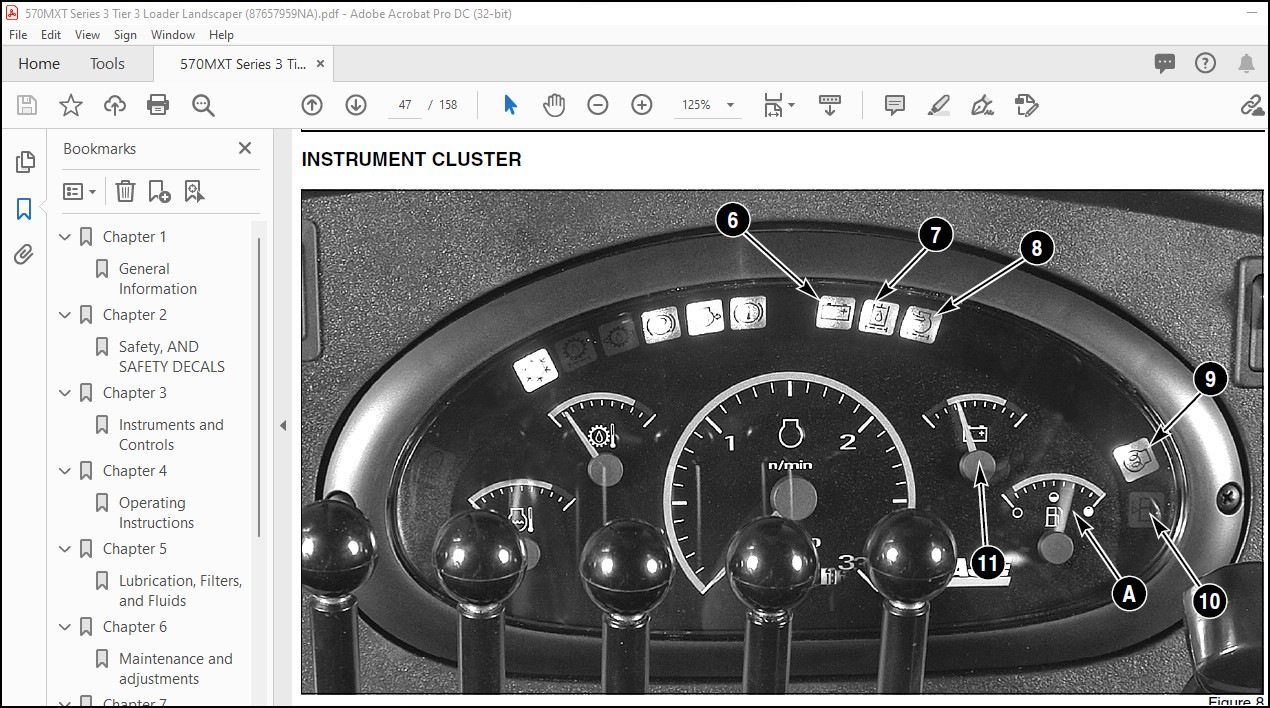Add the document to starred favorites
The height and width of the screenshot is (708, 1270).
tap(71, 105)
